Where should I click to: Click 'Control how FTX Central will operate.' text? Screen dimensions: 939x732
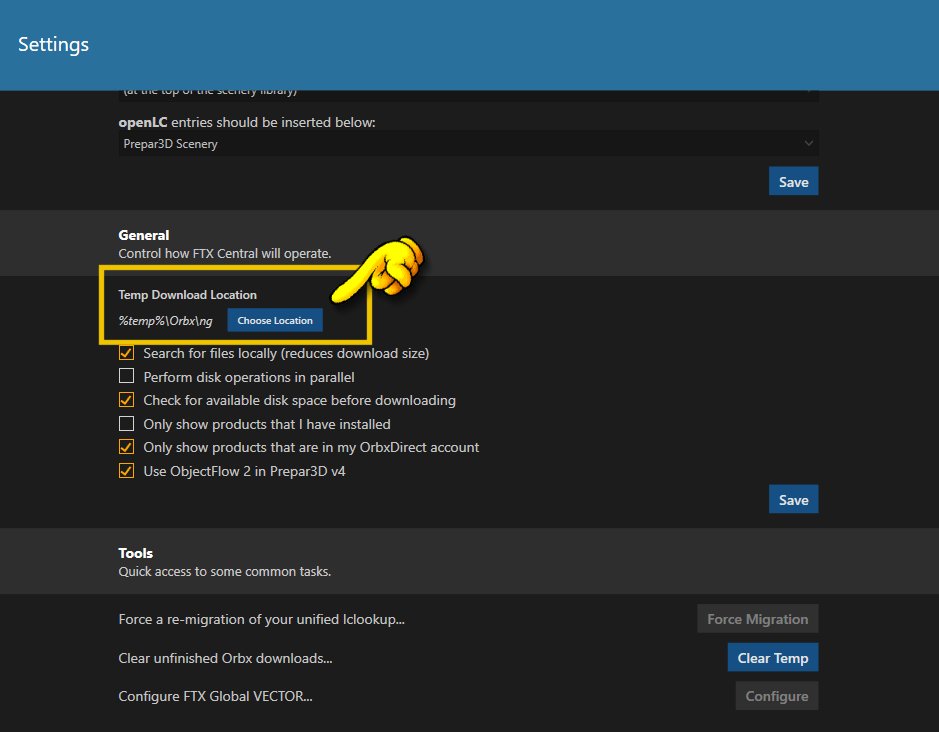(225, 253)
